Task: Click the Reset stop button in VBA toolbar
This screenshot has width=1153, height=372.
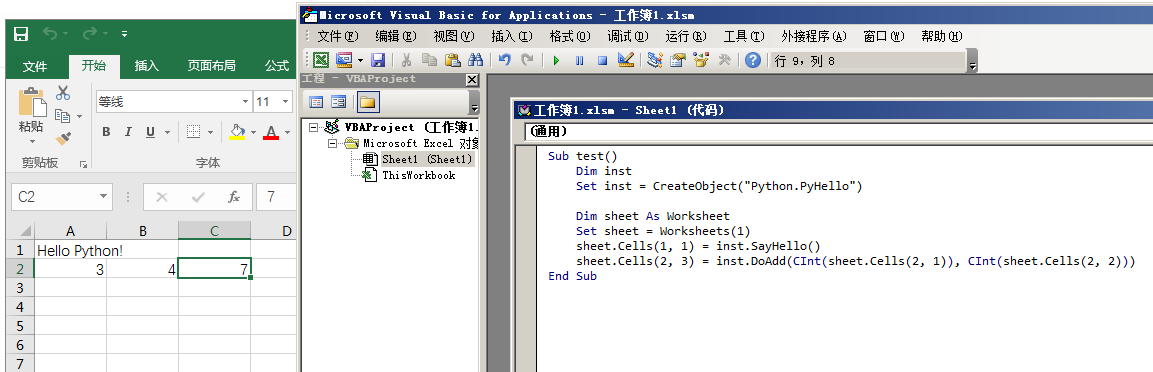Action: click(602, 60)
